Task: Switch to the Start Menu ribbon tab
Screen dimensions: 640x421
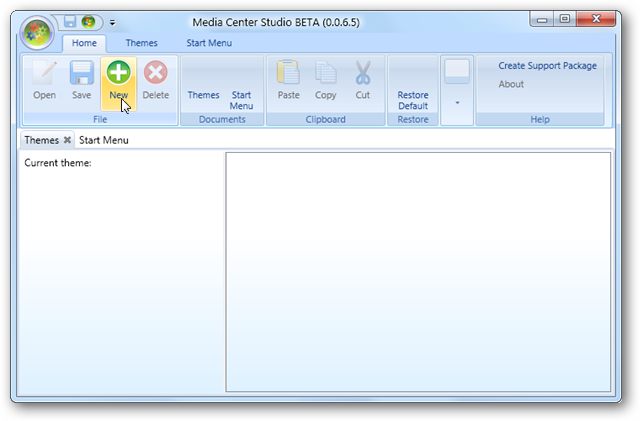Action: click(x=209, y=43)
